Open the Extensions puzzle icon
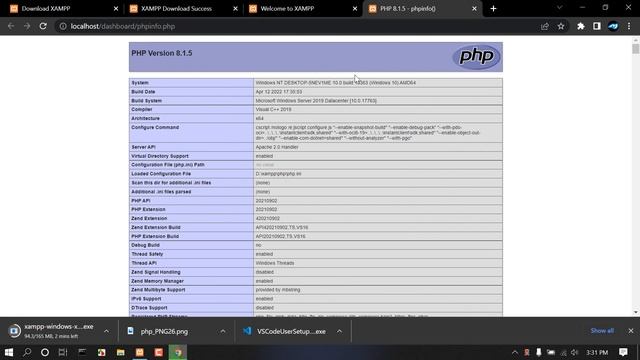This screenshot has height=360, width=640. tap(581, 26)
